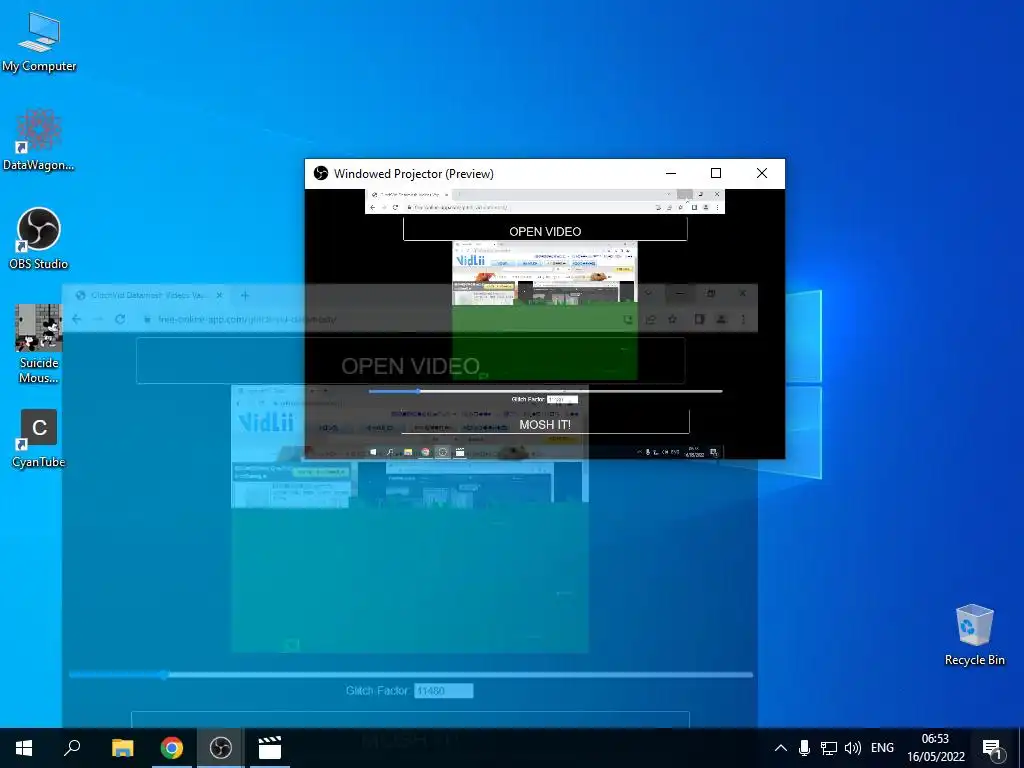Open the clapperboard video app in taskbar

(x=269, y=748)
